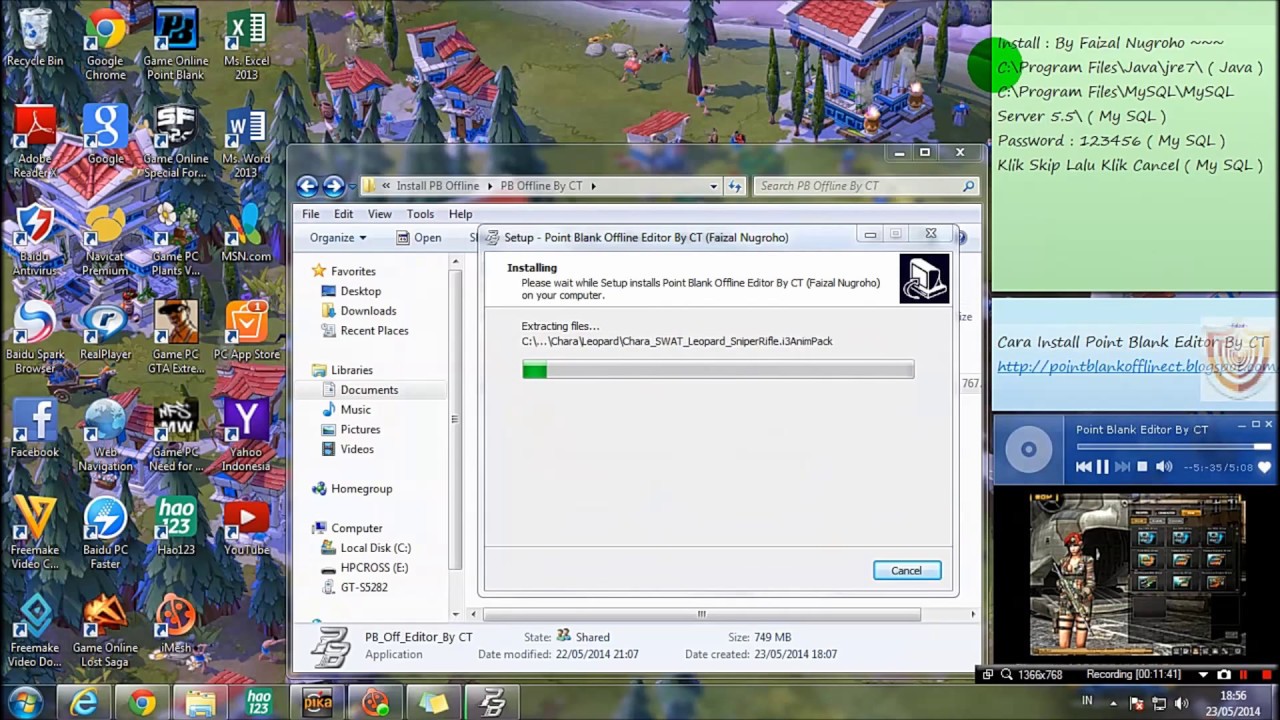Open RealPlayer desktop shortcut
Screen dimensions: 1280x720
[x=105, y=332]
